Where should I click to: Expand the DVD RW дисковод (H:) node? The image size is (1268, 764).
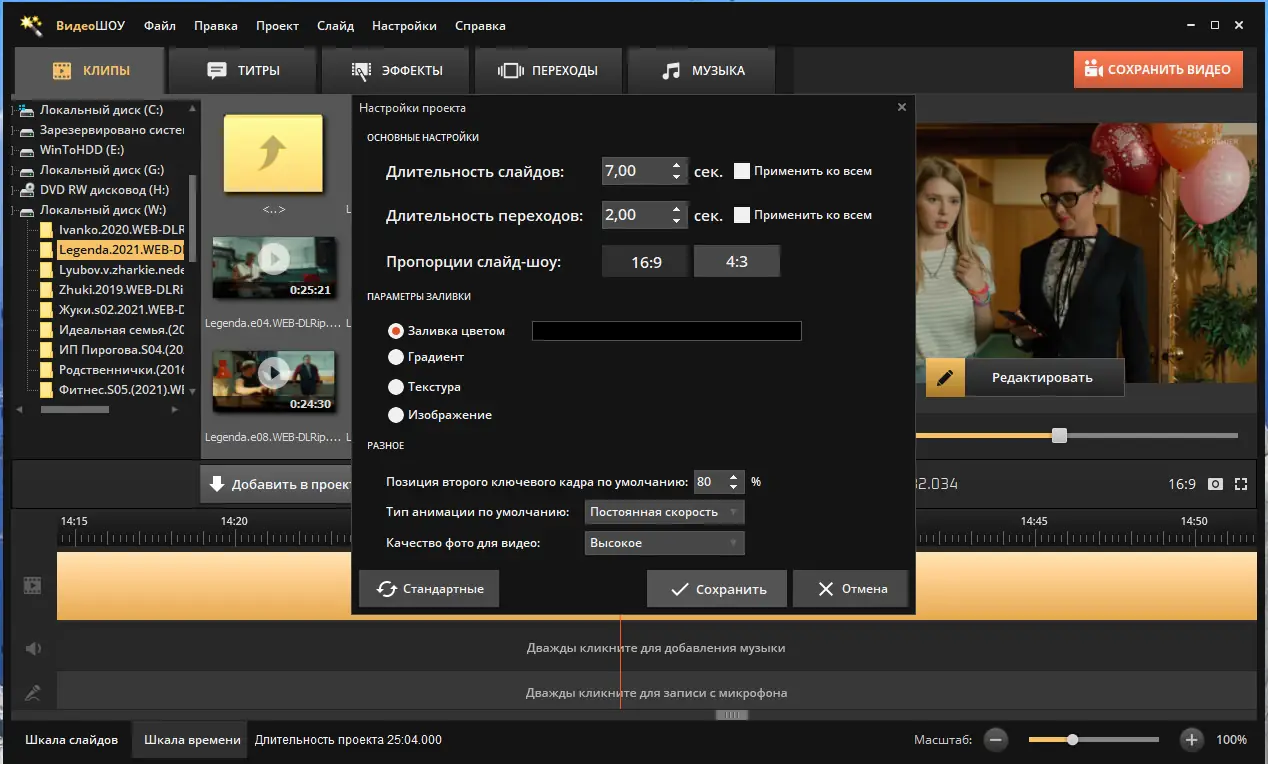[12, 190]
